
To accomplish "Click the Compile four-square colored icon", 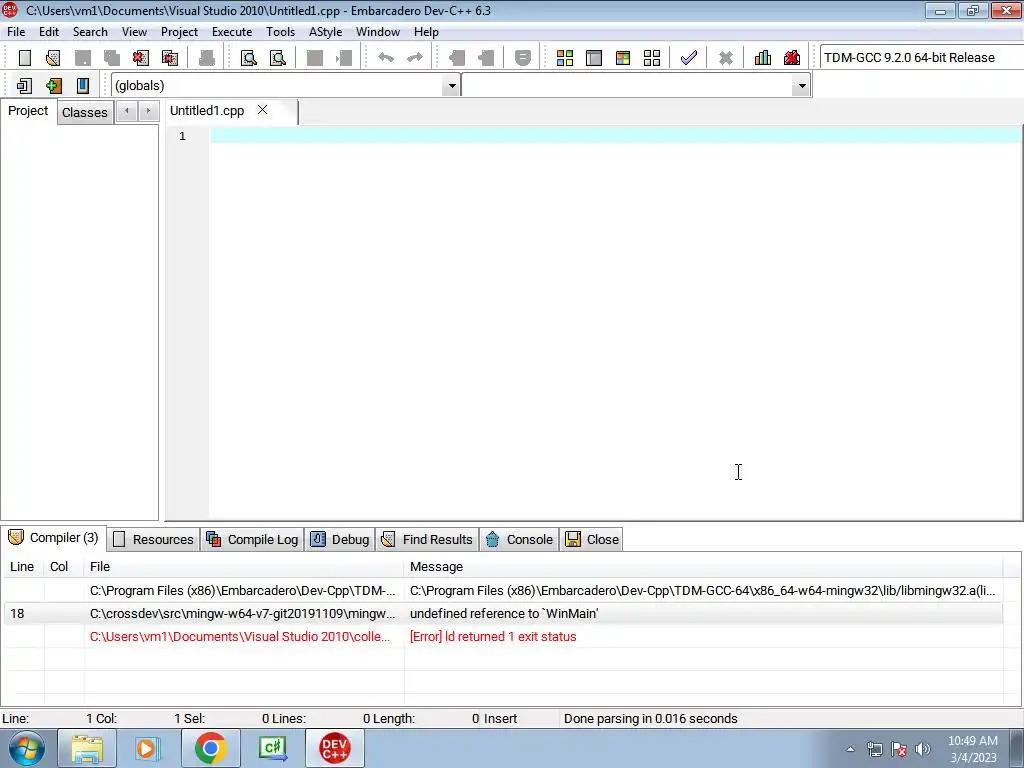I will click(565, 57).
